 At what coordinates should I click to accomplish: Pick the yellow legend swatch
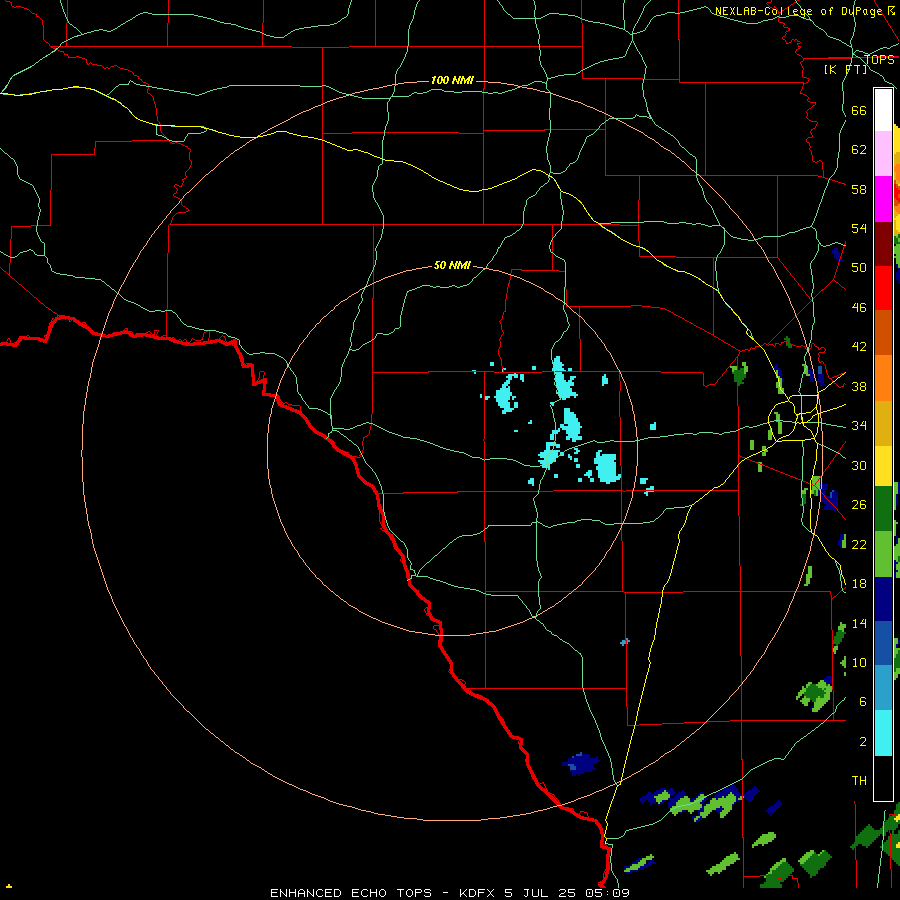[x=883, y=465]
